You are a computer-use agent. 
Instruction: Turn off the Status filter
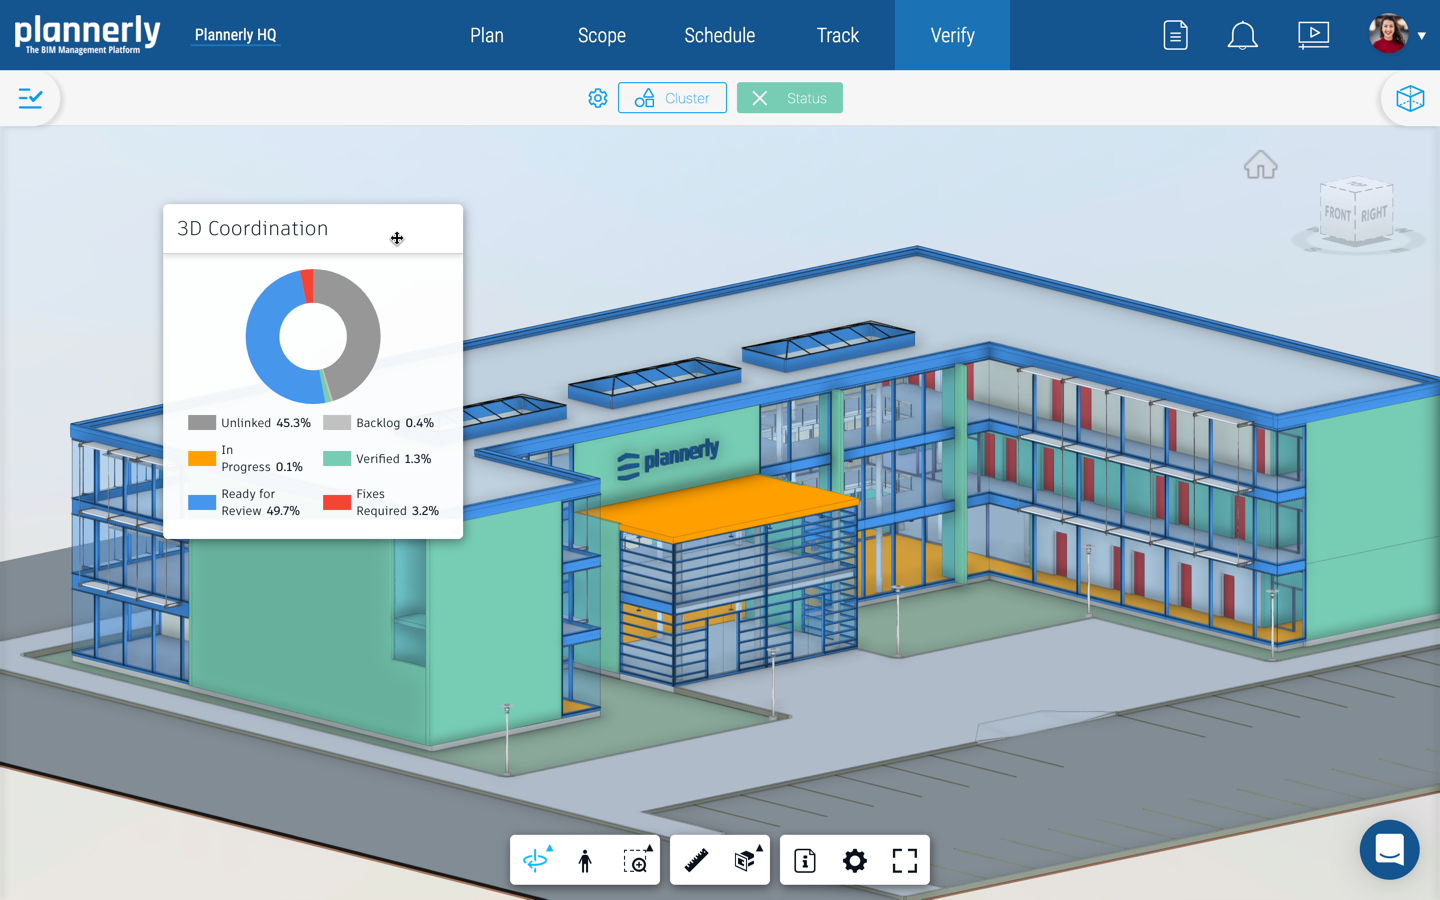790,98
